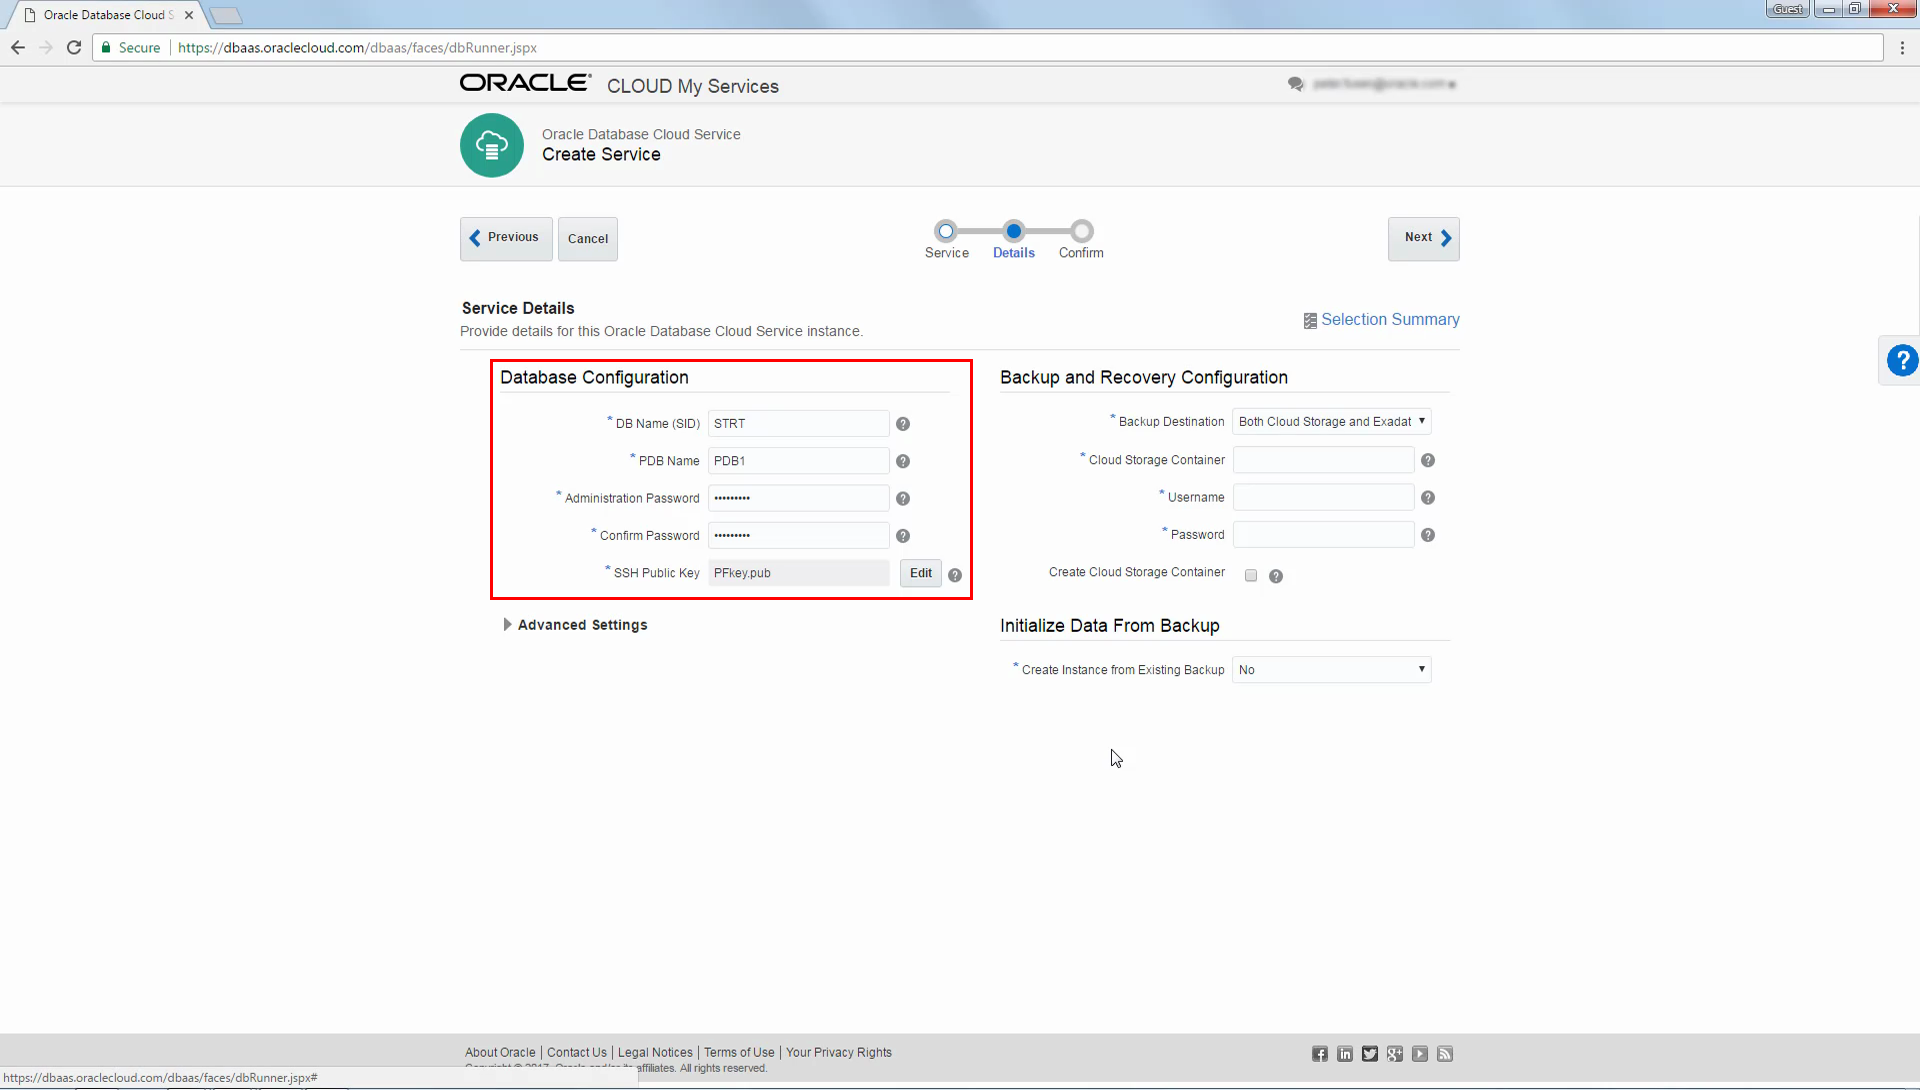Click help icon beside Administration Password
The height and width of the screenshot is (1090, 1920).
(903, 498)
